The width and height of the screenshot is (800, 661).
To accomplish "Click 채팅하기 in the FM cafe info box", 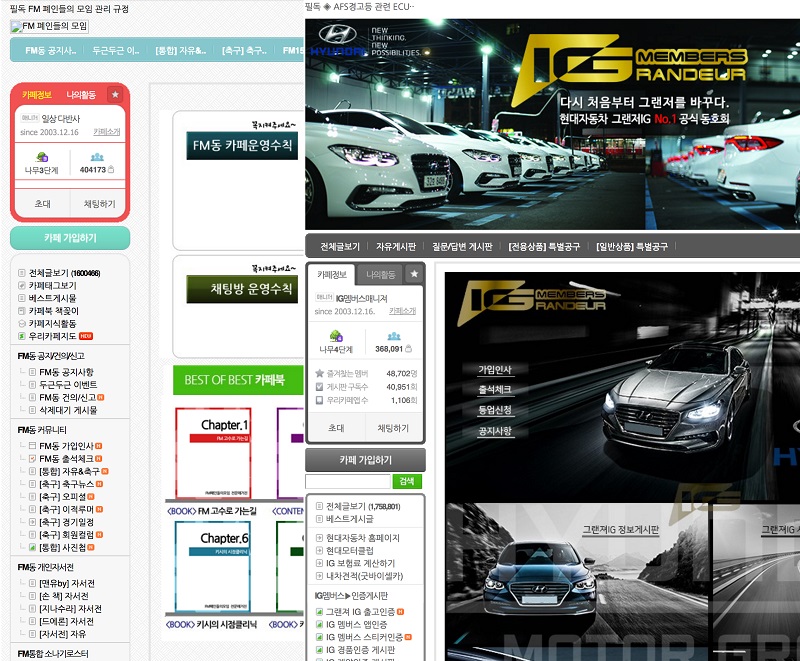I will pos(99,204).
